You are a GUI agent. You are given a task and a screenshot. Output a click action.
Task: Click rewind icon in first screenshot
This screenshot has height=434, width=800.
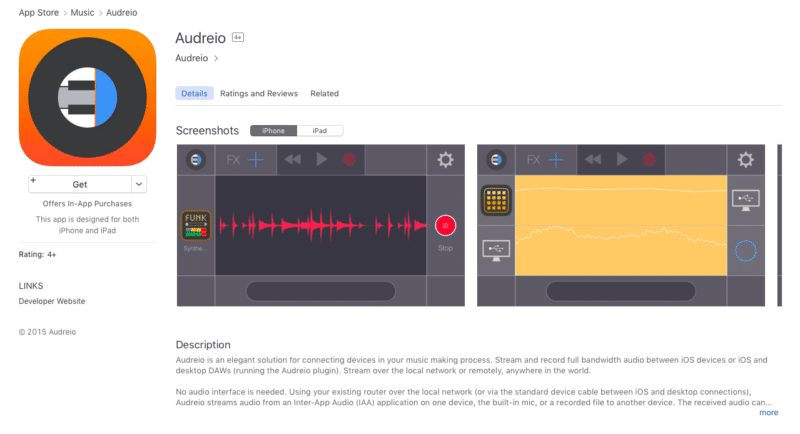(x=292, y=160)
